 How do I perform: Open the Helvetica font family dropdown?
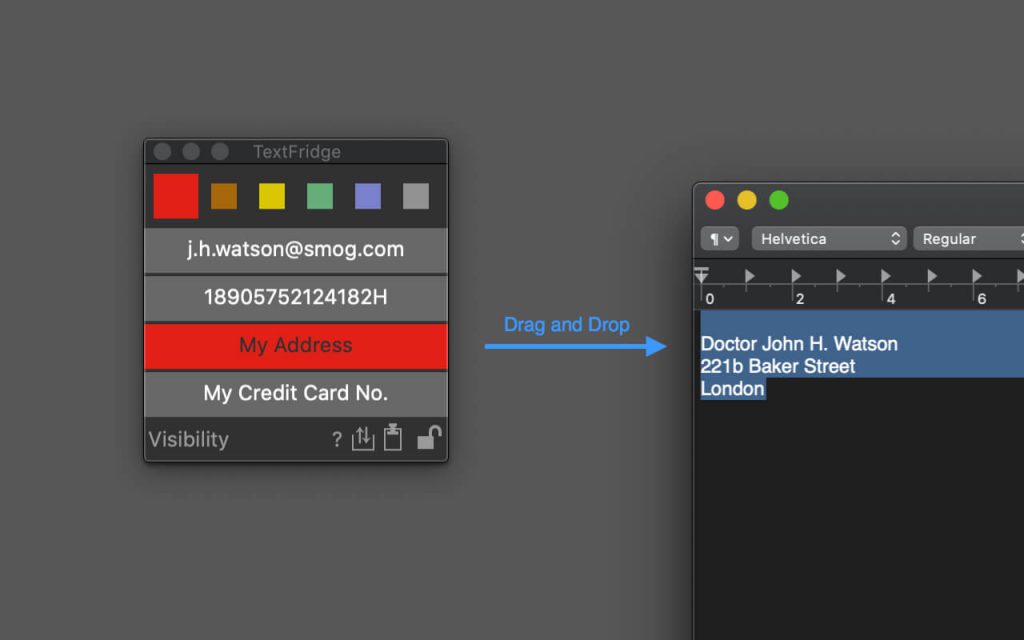coord(829,239)
